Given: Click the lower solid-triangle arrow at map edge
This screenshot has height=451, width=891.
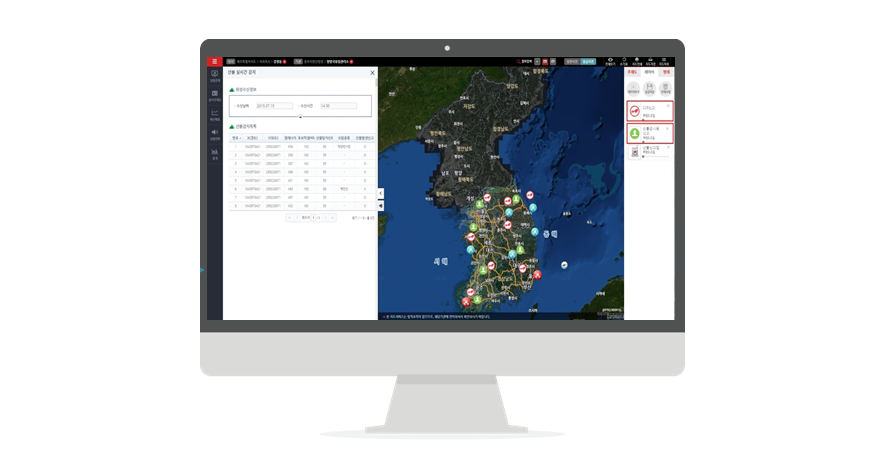Looking at the screenshot, I should click(381, 206).
